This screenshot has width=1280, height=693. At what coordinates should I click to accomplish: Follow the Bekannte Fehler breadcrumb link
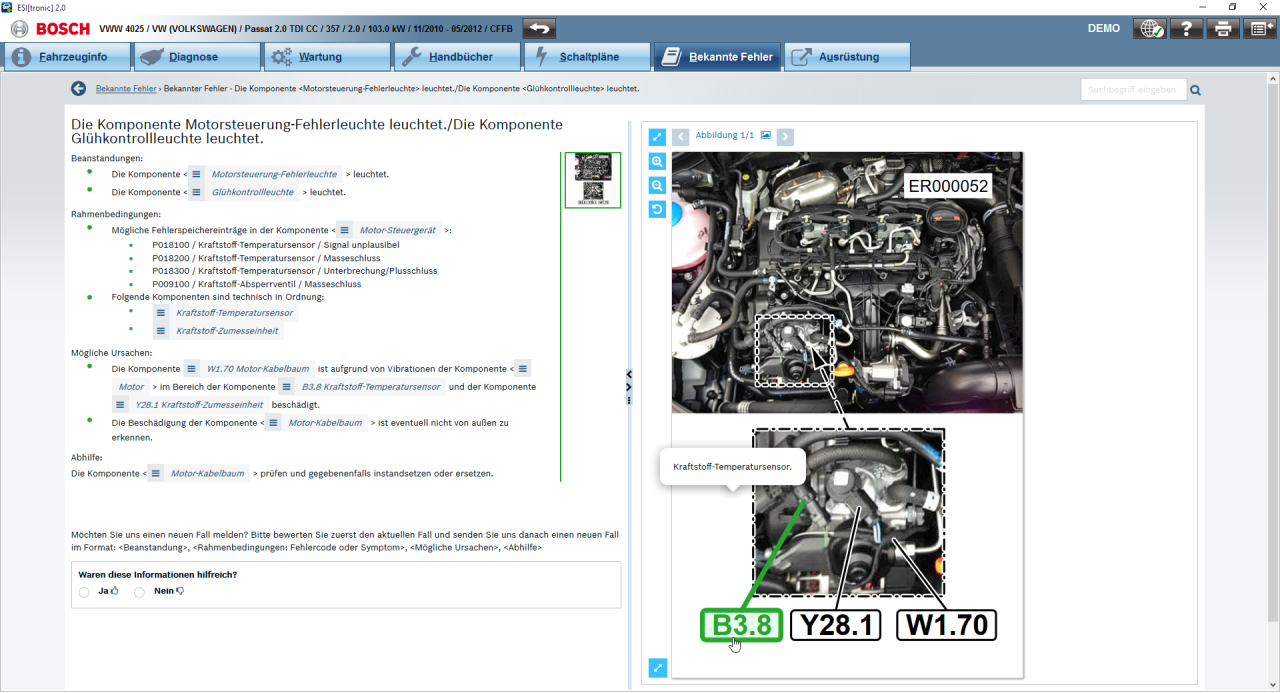(125, 88)
